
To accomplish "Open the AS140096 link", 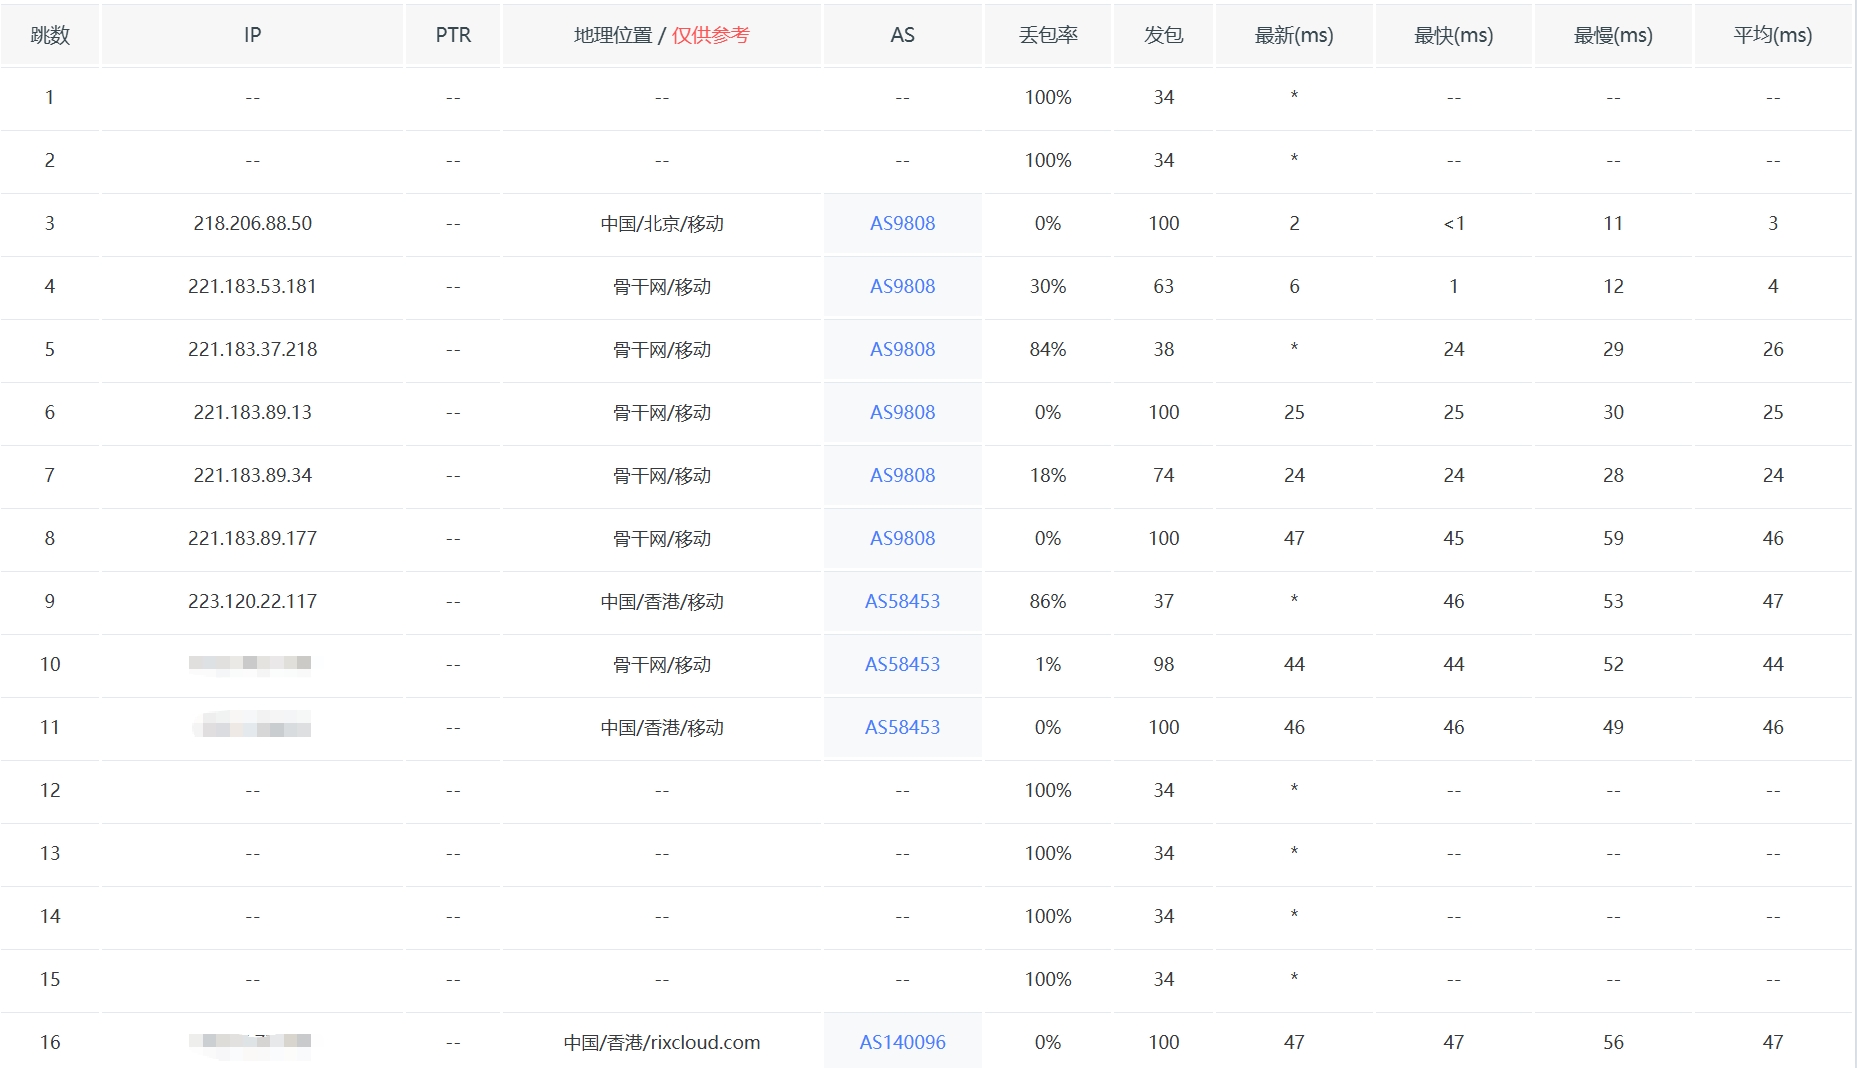I will [902, 1042].
